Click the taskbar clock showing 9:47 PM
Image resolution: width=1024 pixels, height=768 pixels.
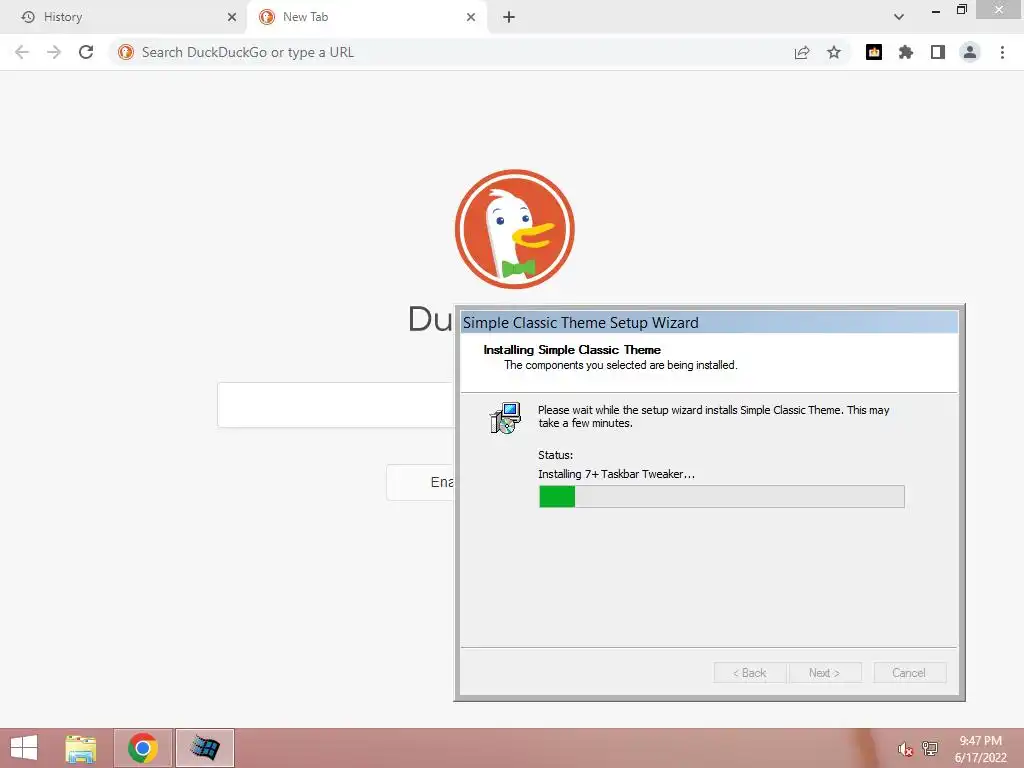(x=980, y=749)
